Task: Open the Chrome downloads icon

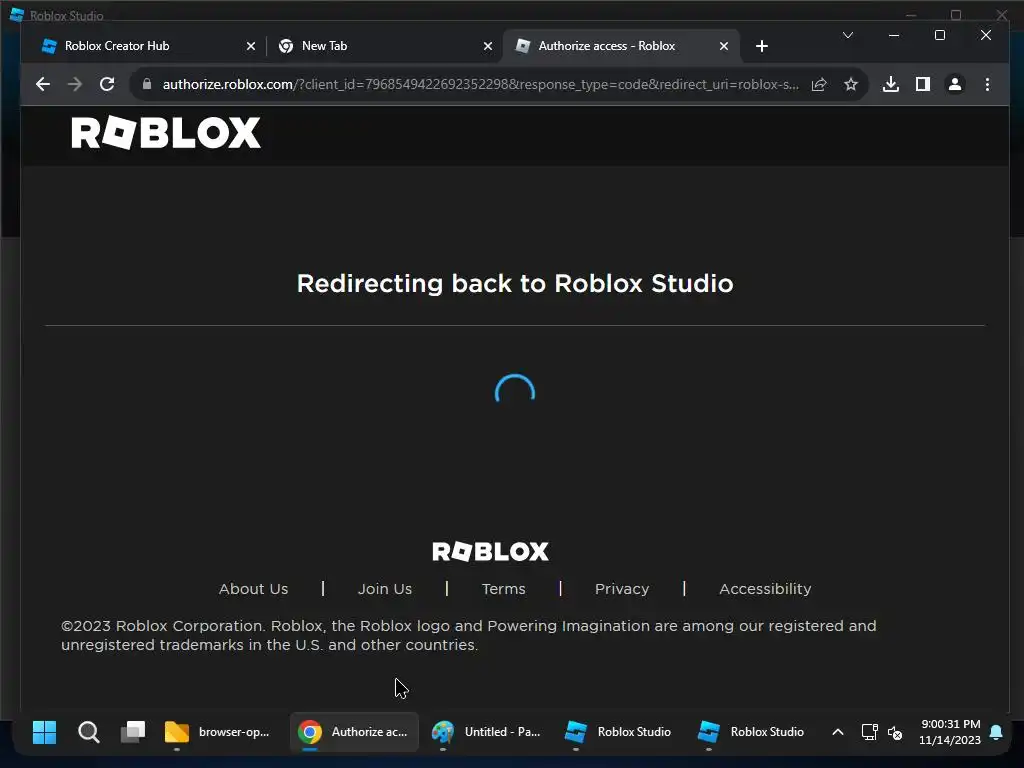Action: coord(891,84)
